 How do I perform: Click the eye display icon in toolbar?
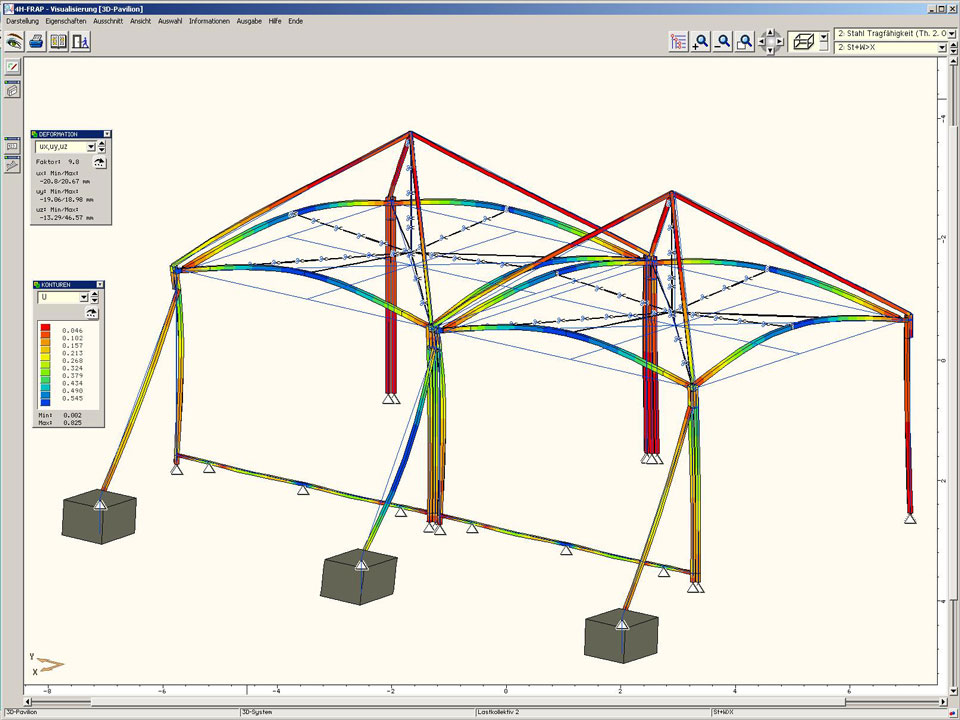tap(14, 41)
